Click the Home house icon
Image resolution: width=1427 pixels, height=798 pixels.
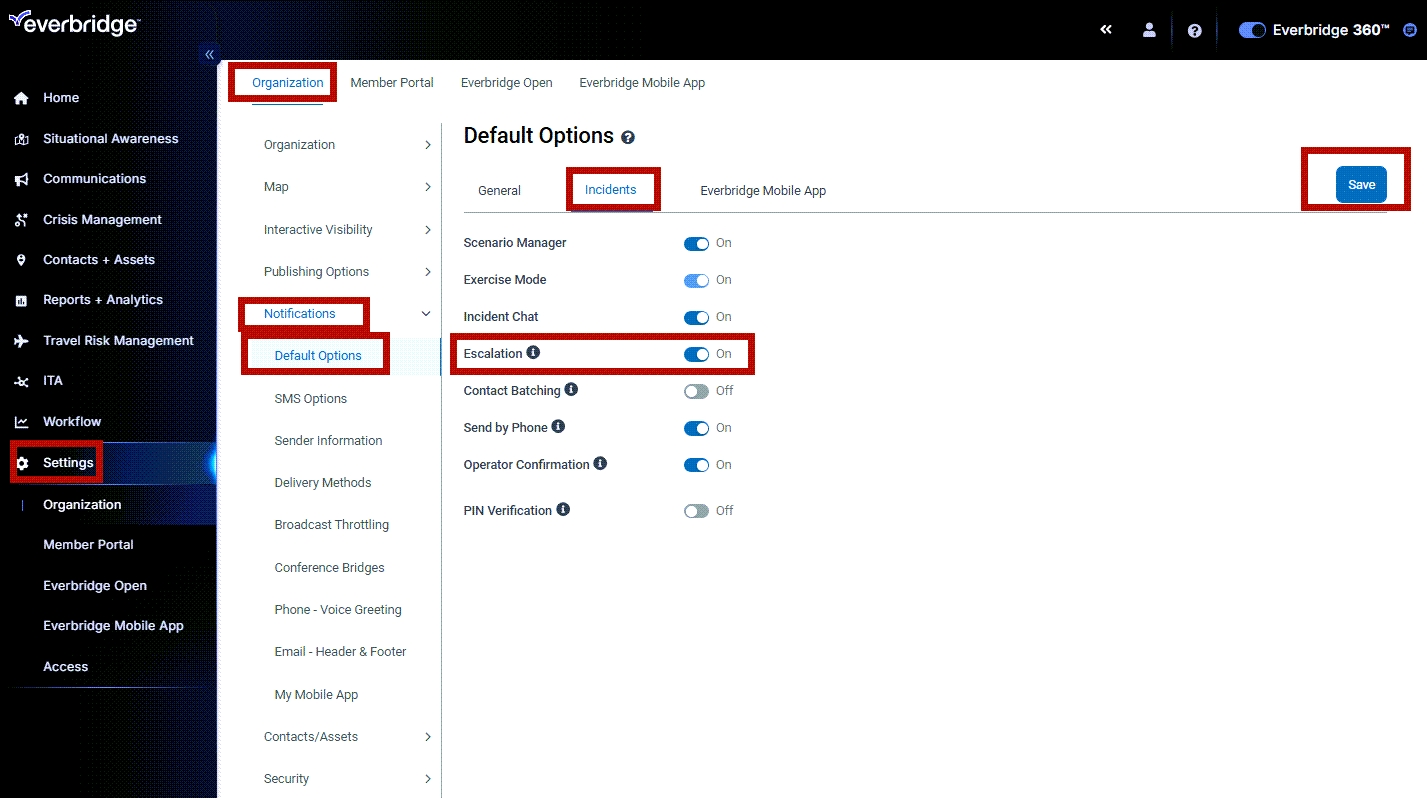point(21,98)
